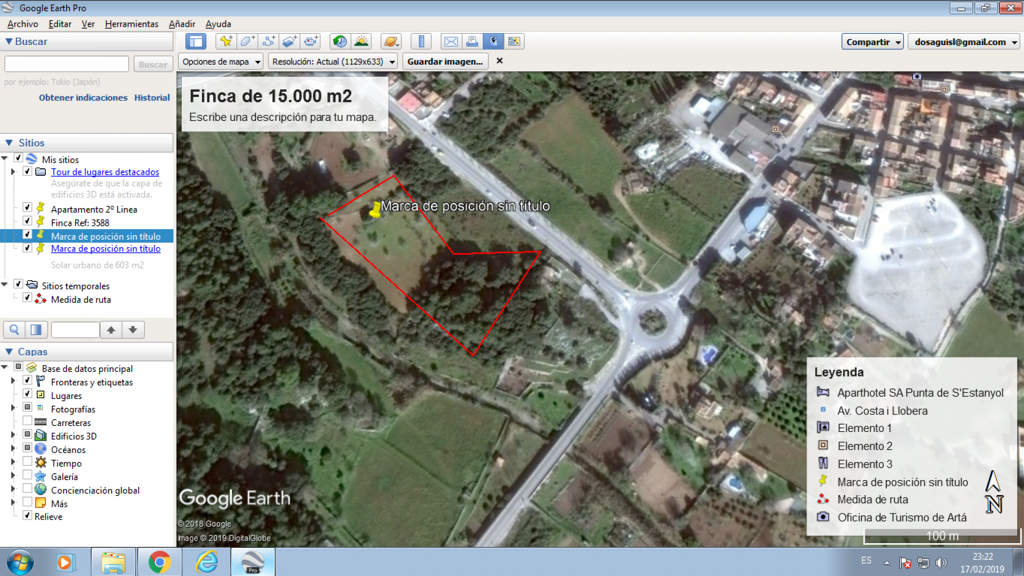Click the Guardar imagen button
1024x576 pixels.
tap(445, 61)
